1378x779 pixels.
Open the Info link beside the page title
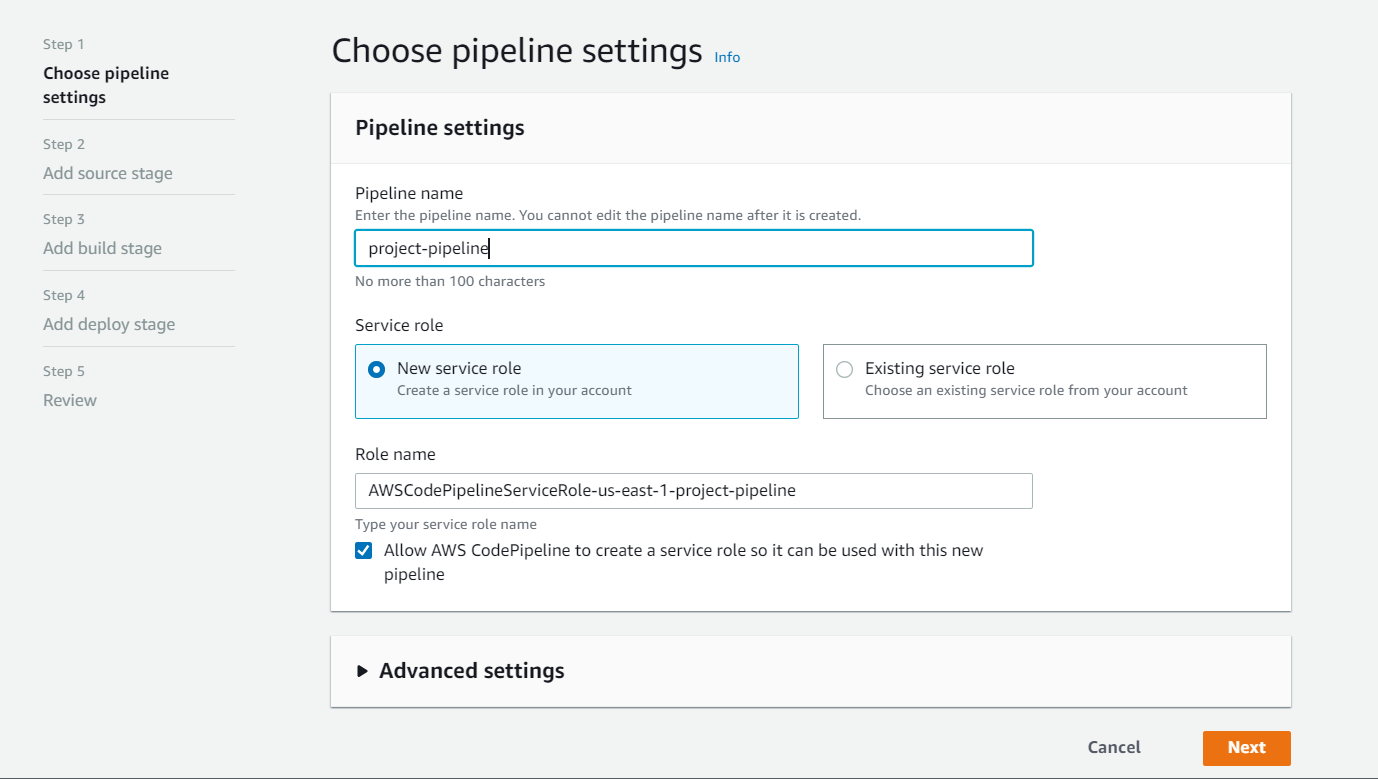click(727, 57)
